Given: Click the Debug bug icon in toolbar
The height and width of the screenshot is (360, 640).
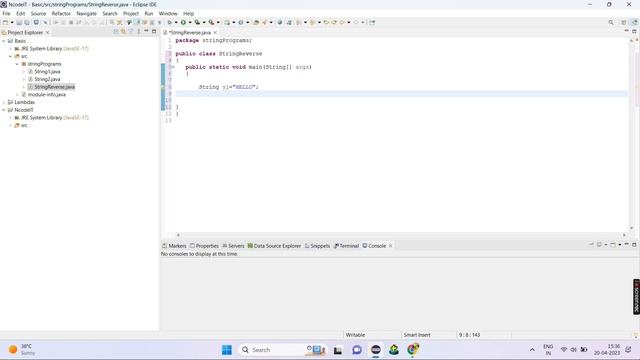Looking at the screenshot, I should [169, 22].
